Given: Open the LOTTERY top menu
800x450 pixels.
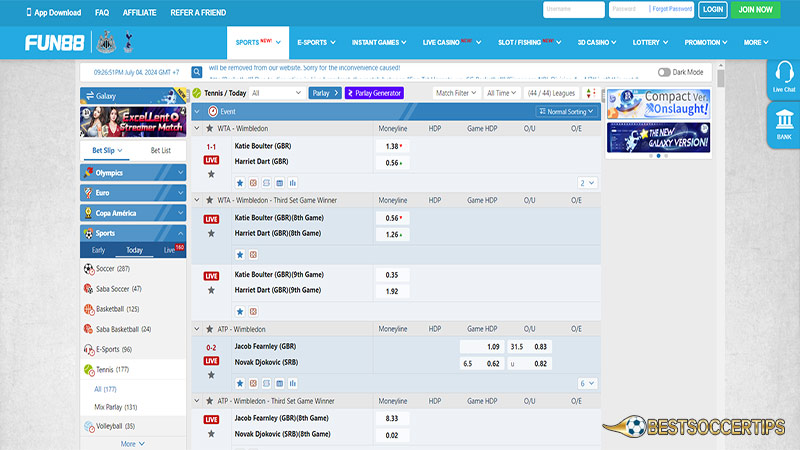Looking at the screenshot, I should [650, 42].
